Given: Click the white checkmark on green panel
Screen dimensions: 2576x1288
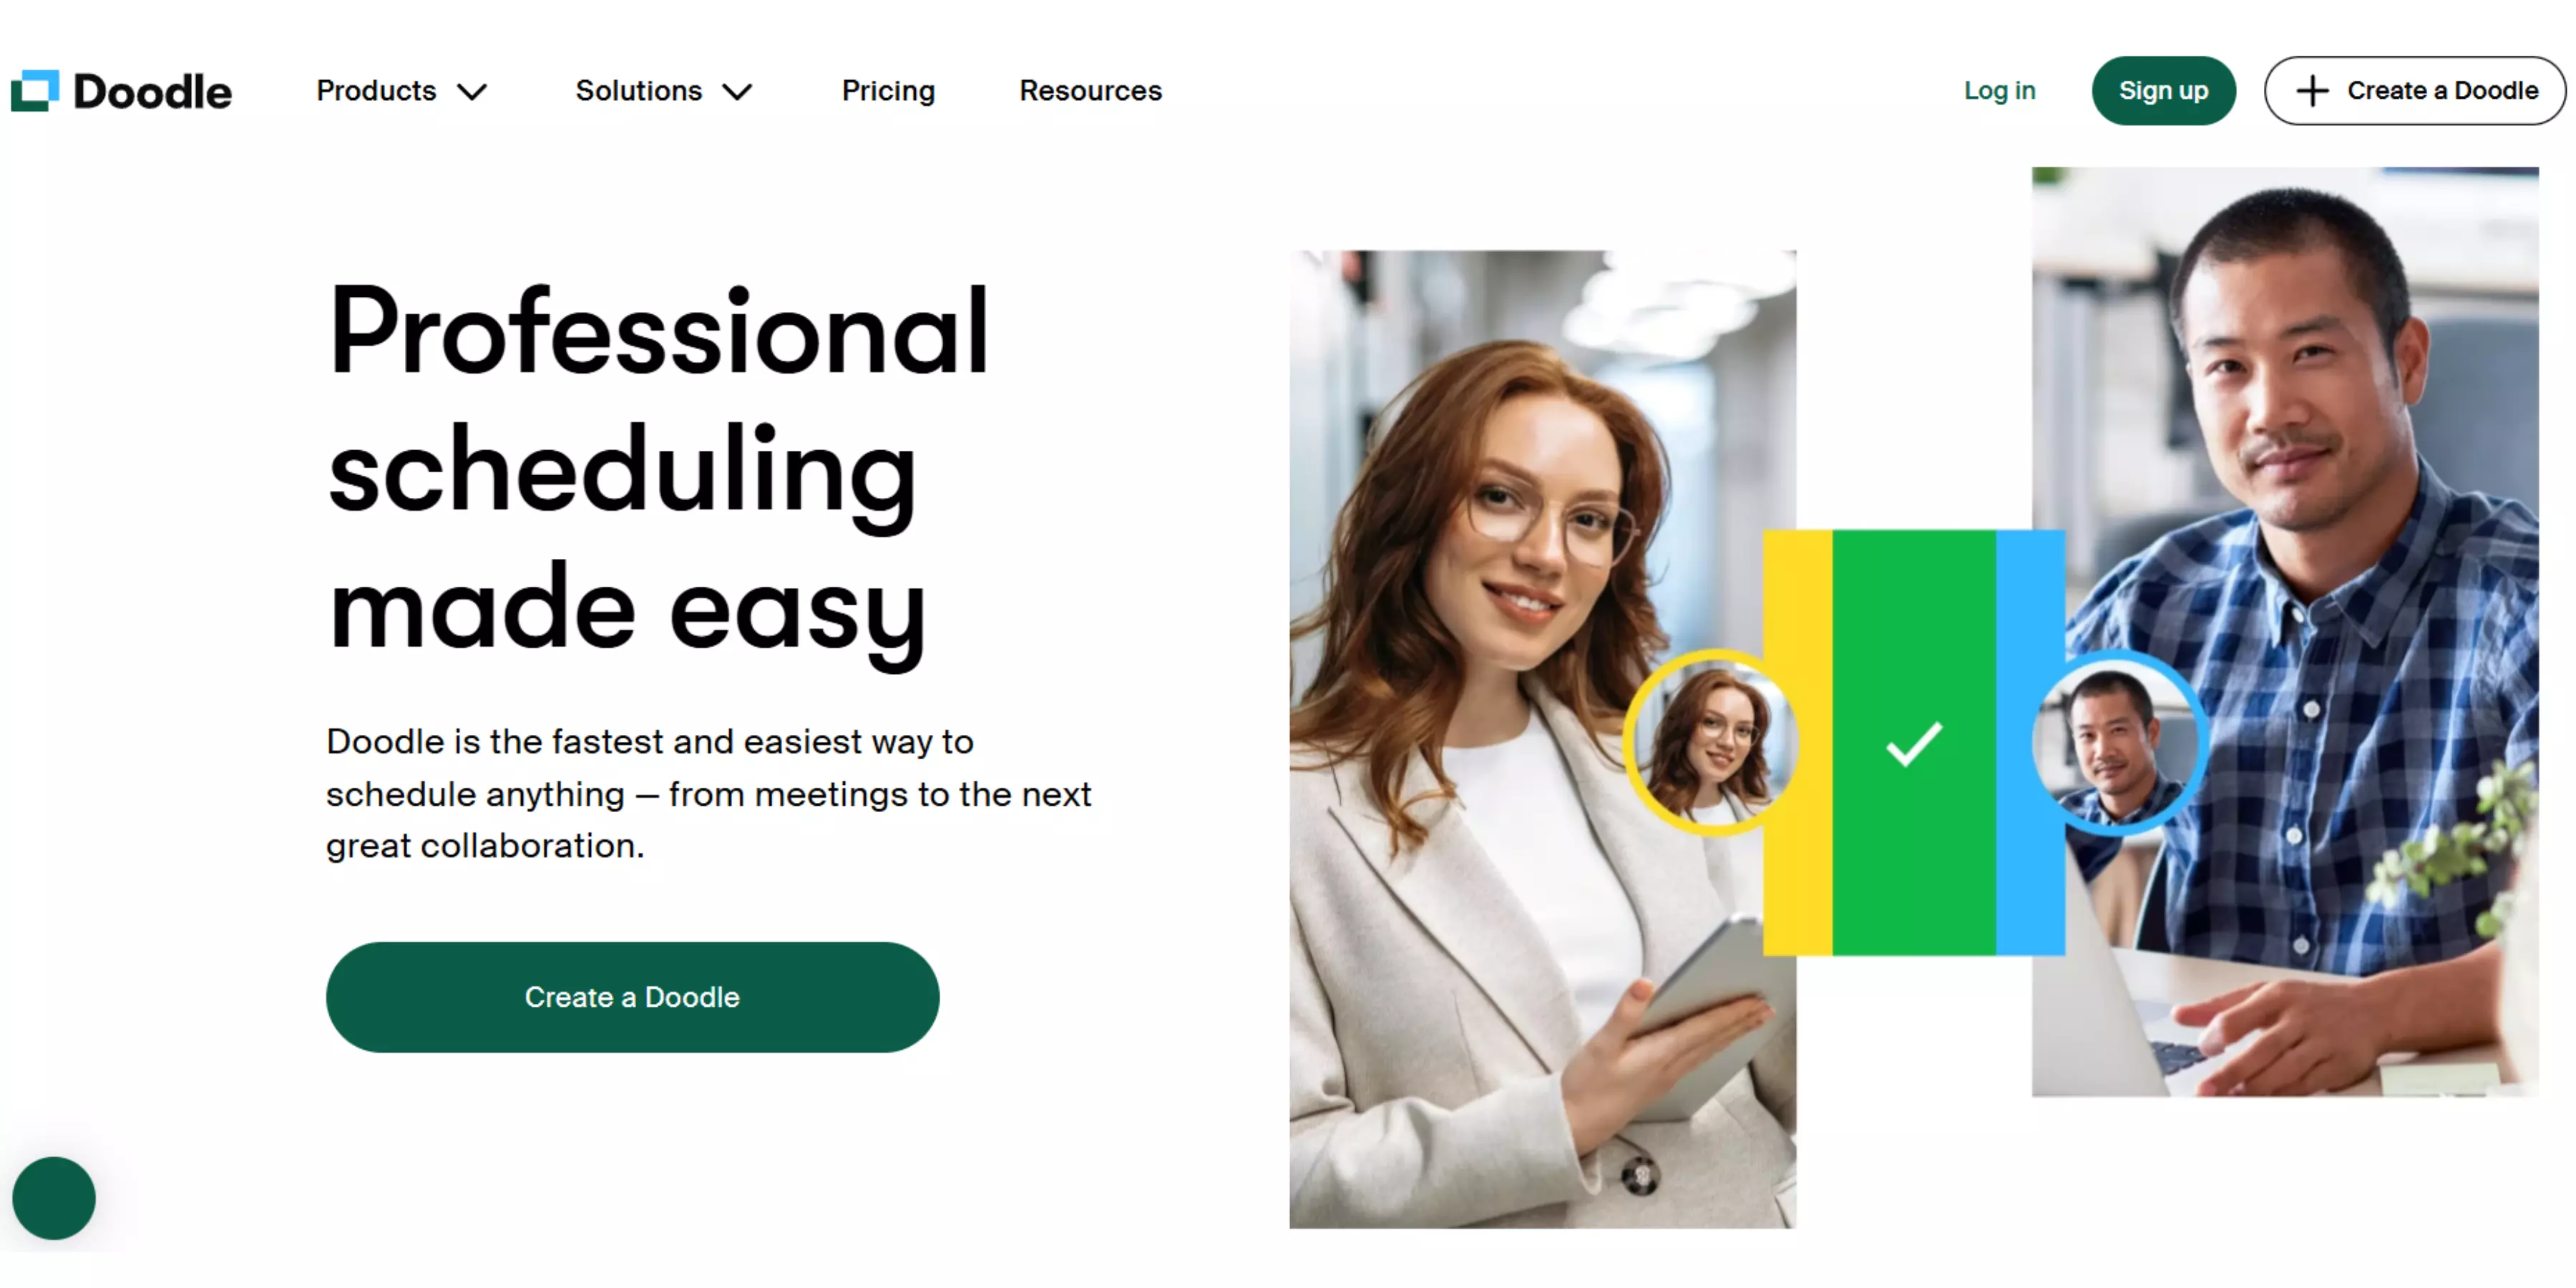Looking at the screenshot, I should pyautogui.click(x=1914, y=744).
